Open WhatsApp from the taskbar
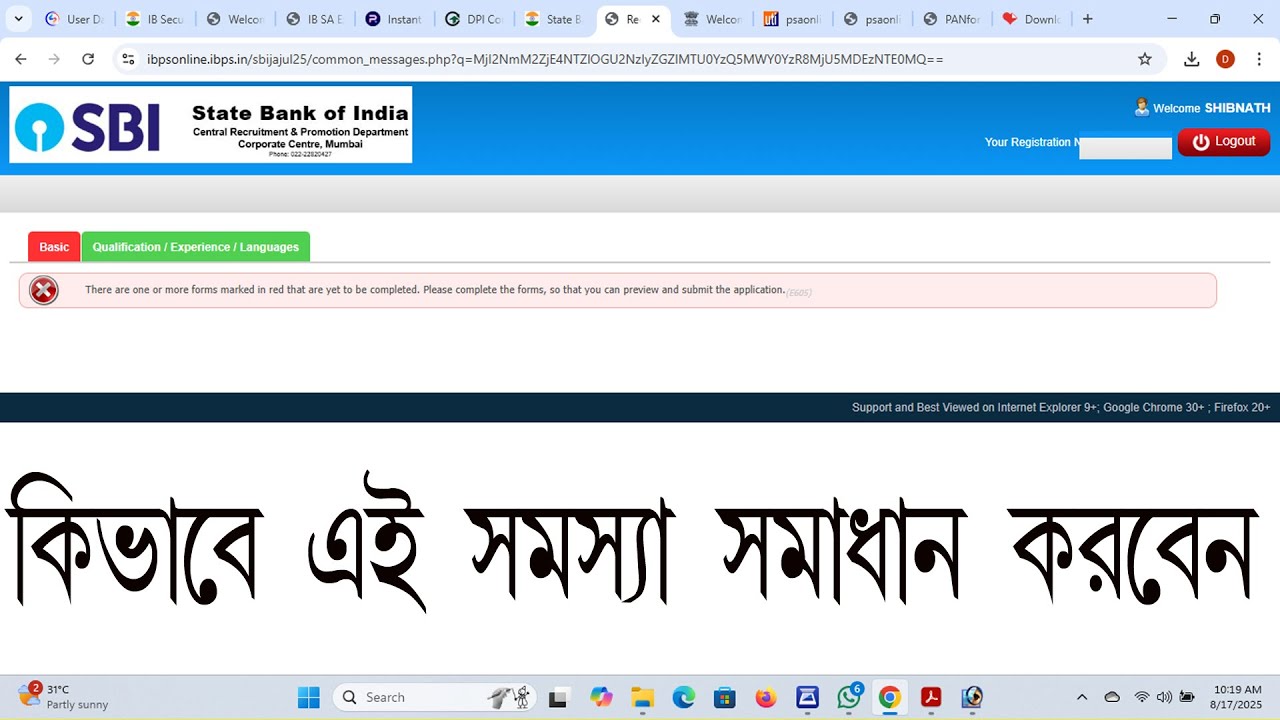Viewport: 1280px width, 720px height. coord(849,697)
